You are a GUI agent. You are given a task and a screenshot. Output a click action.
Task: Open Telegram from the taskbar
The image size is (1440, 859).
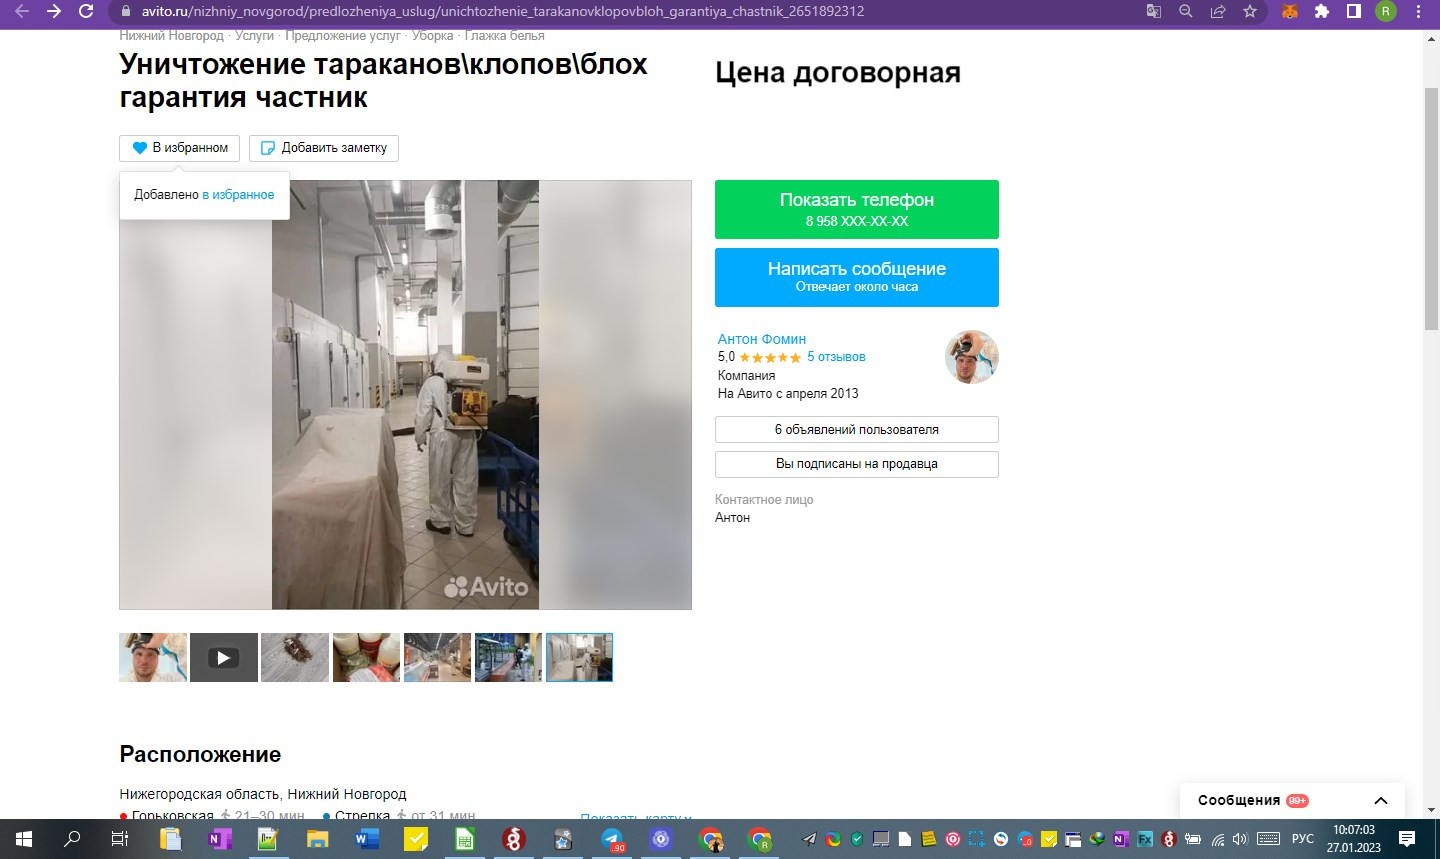coord(612,839)
